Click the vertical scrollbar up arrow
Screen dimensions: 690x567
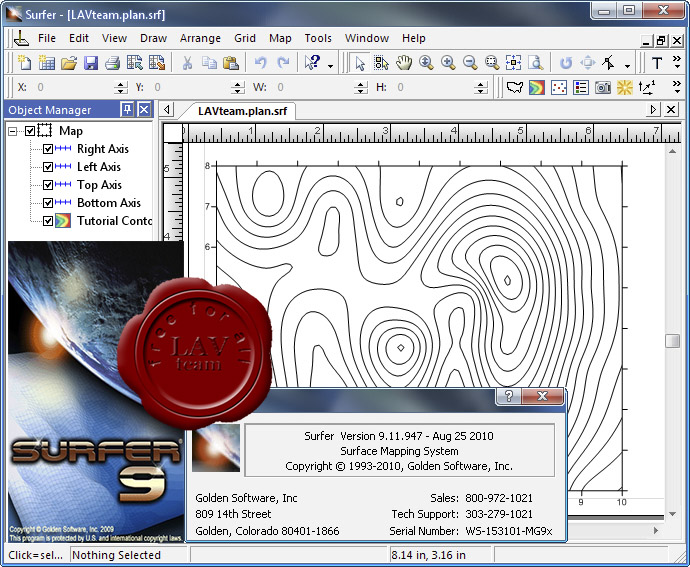pos(672,151)
